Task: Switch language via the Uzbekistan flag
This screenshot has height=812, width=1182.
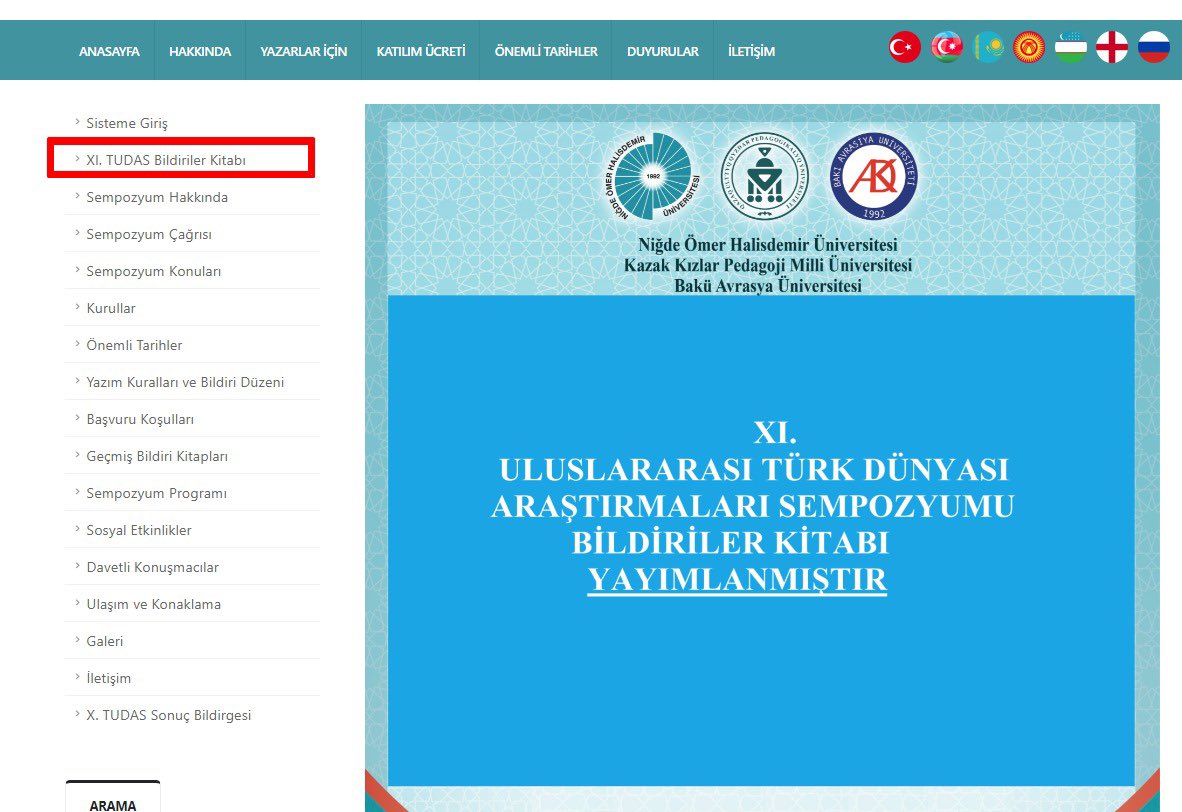Action: [x=1071, y=45]
